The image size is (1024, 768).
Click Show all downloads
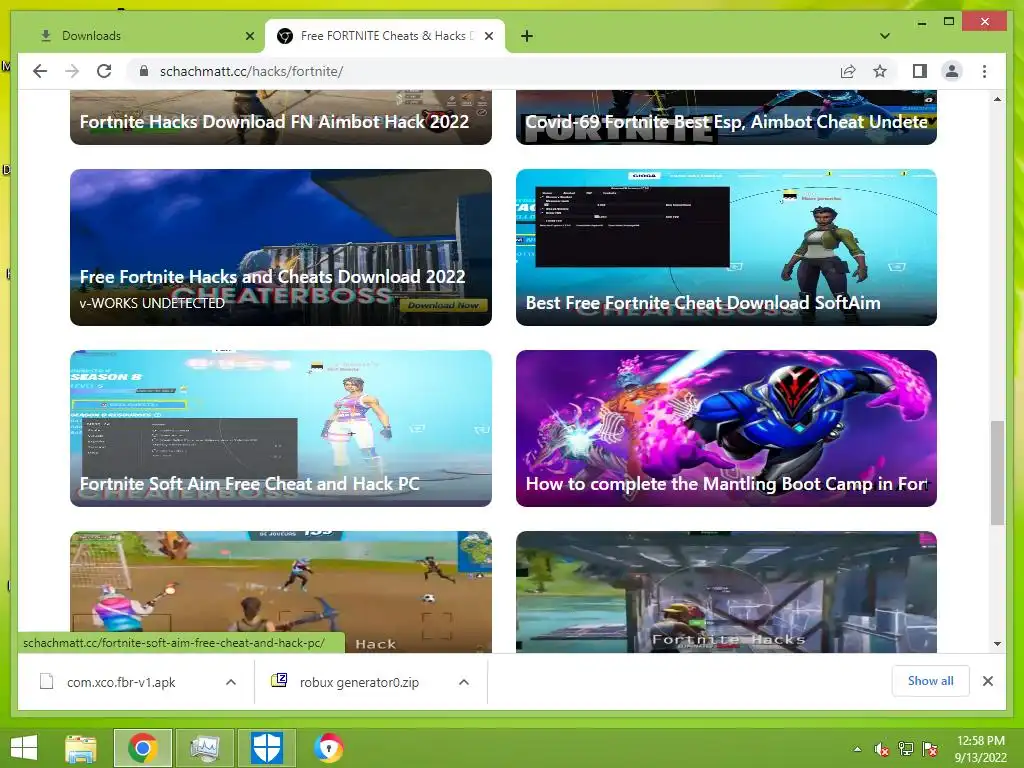click(x=930, y=681)
